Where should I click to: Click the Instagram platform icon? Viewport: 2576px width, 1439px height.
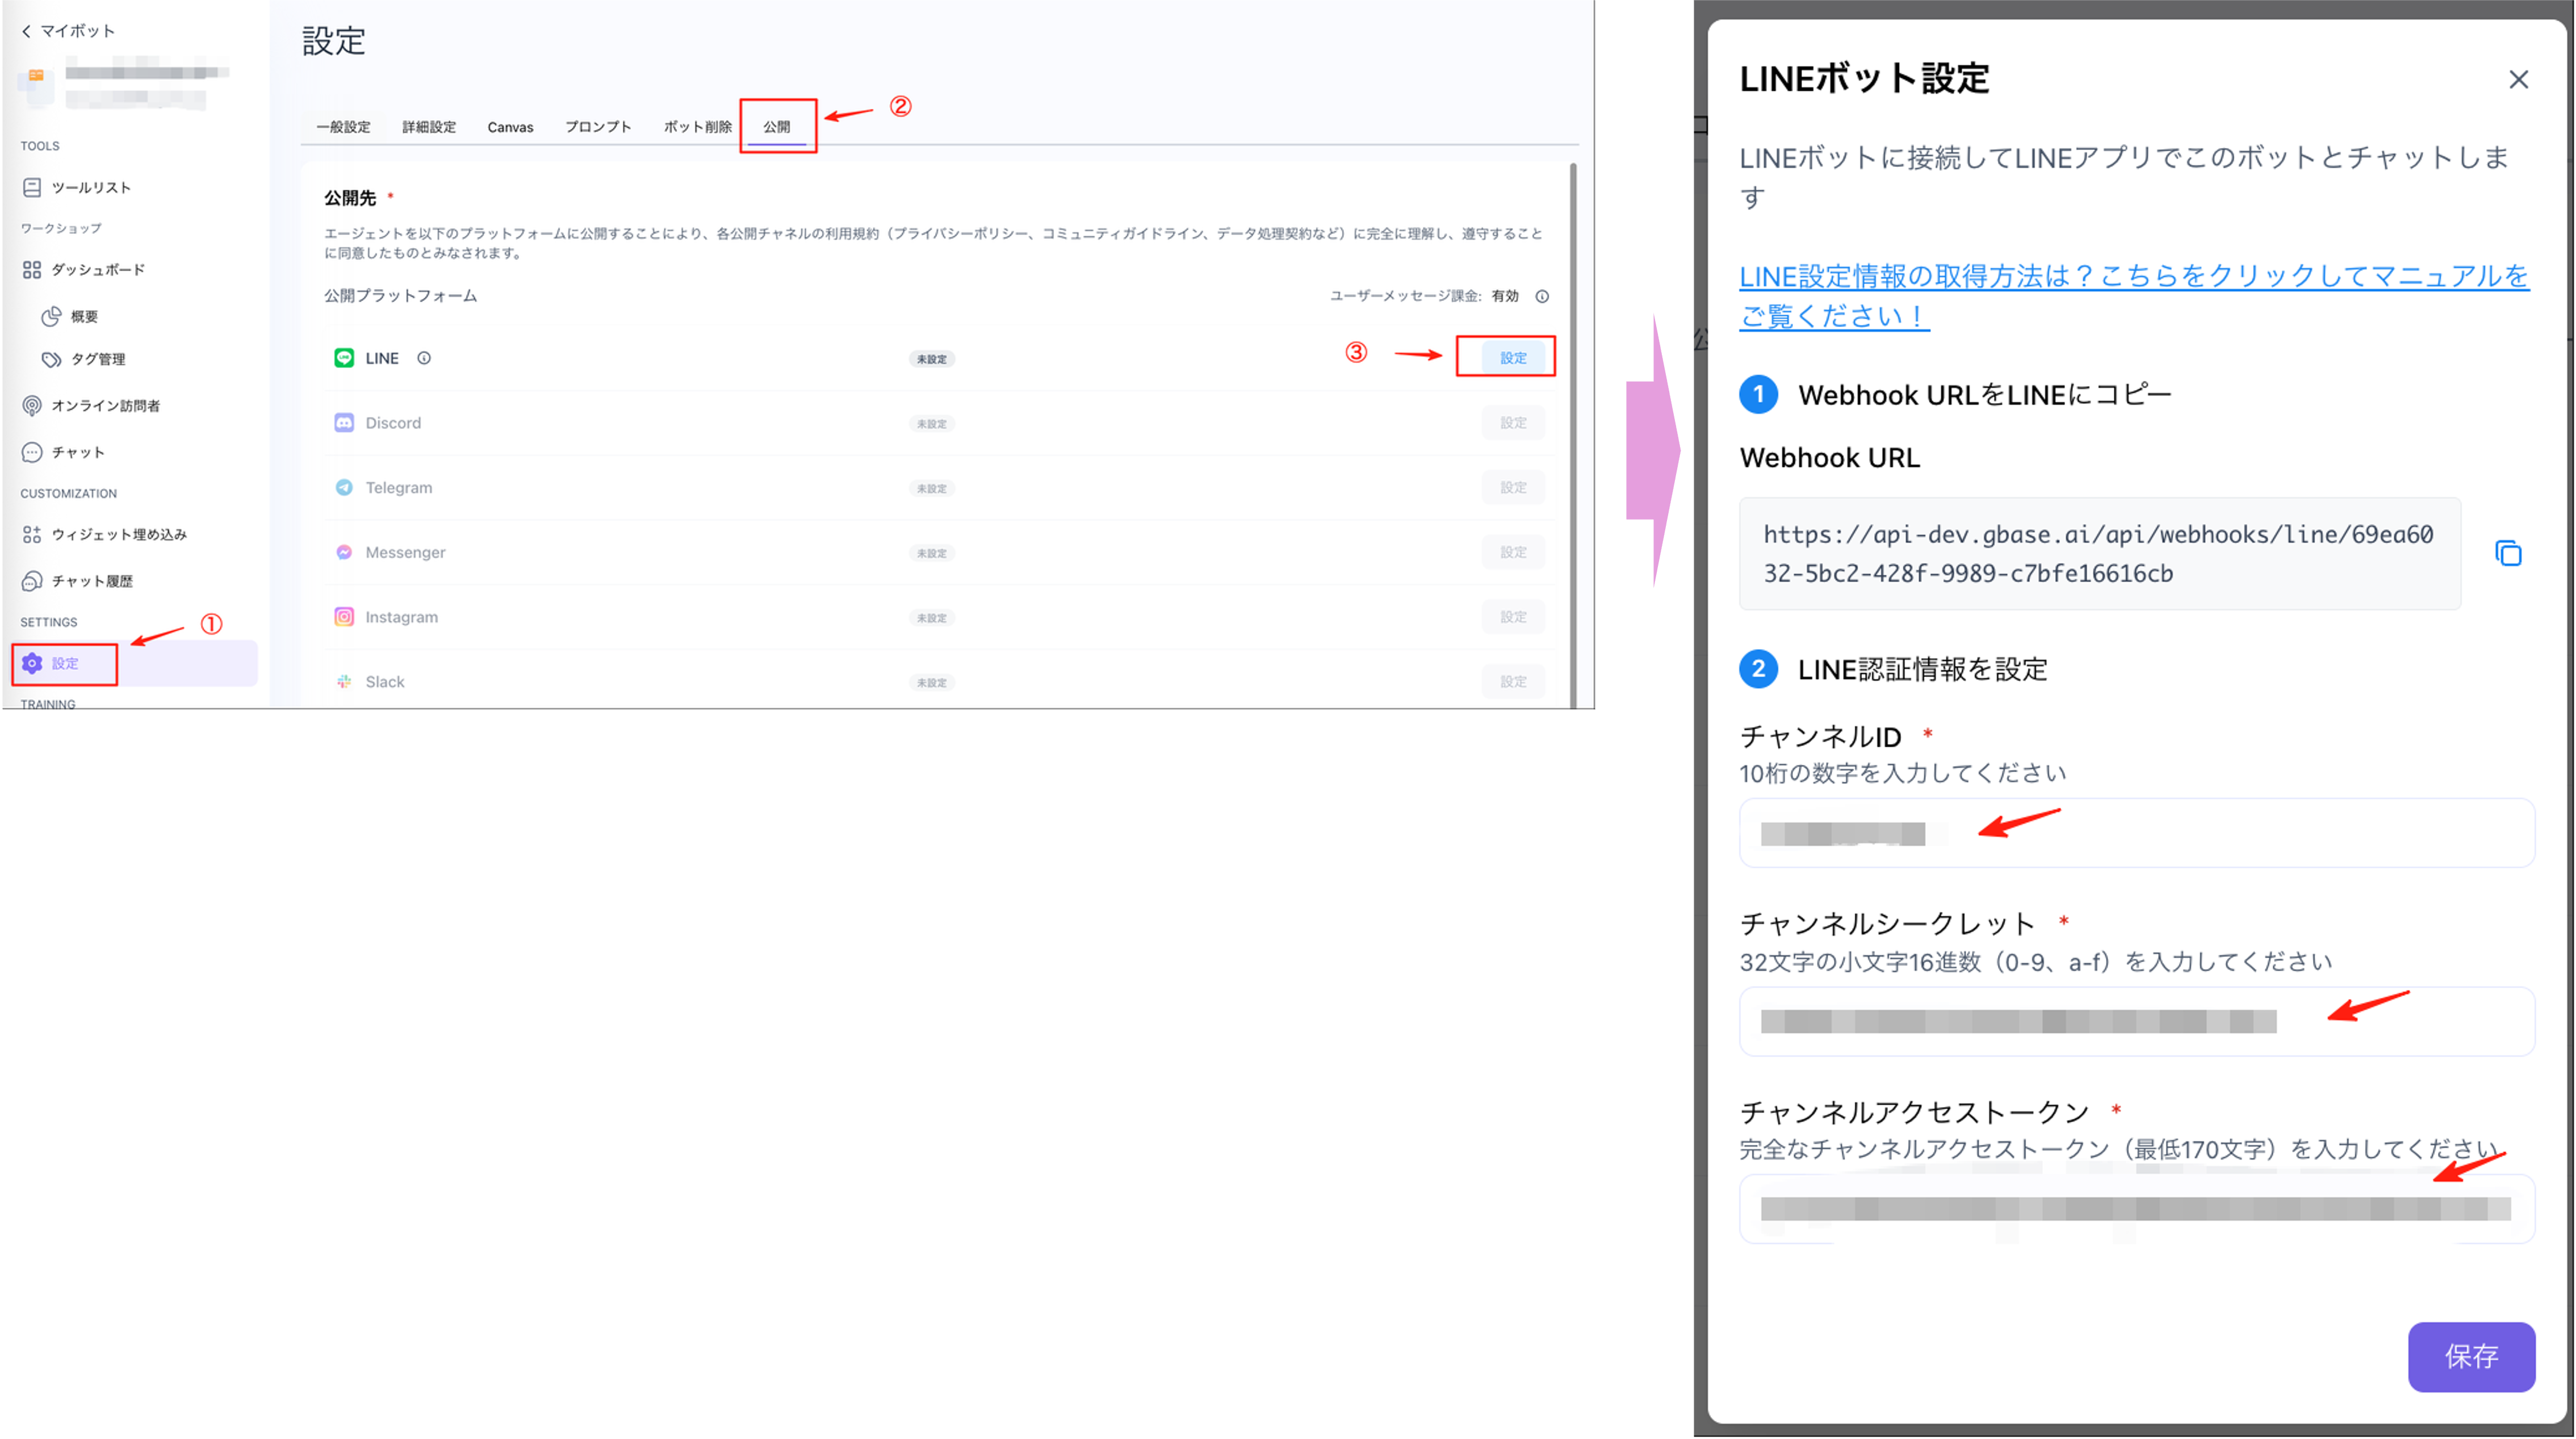point(344,616)
